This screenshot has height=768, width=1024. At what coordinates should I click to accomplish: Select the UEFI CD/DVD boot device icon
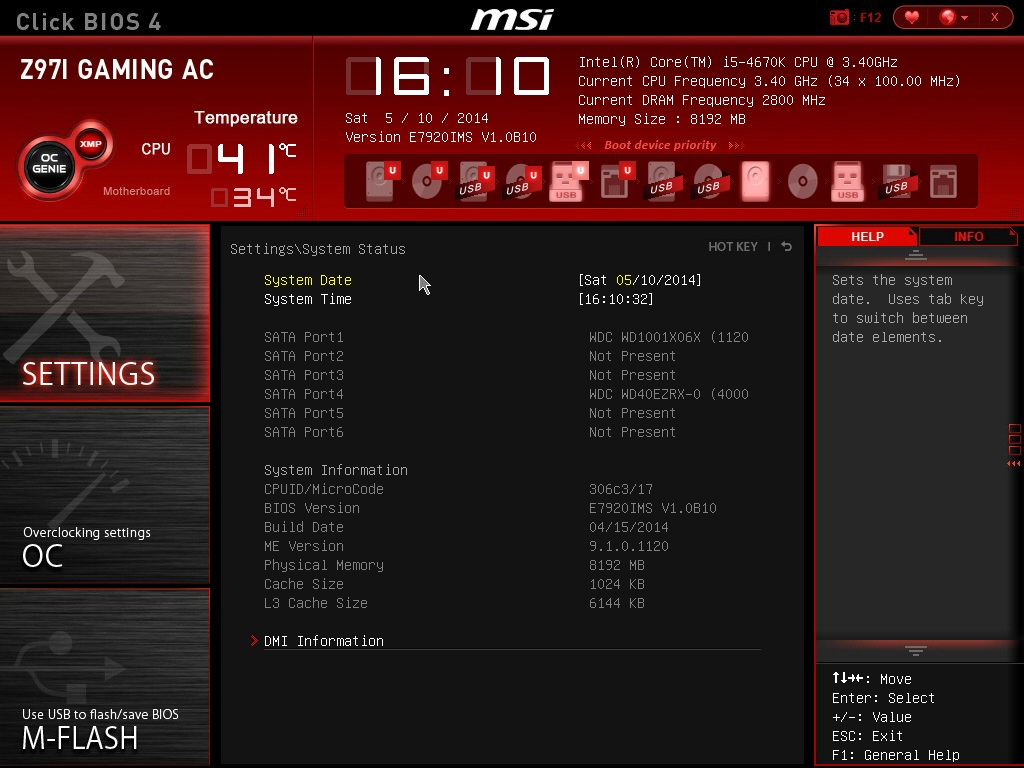428,181
